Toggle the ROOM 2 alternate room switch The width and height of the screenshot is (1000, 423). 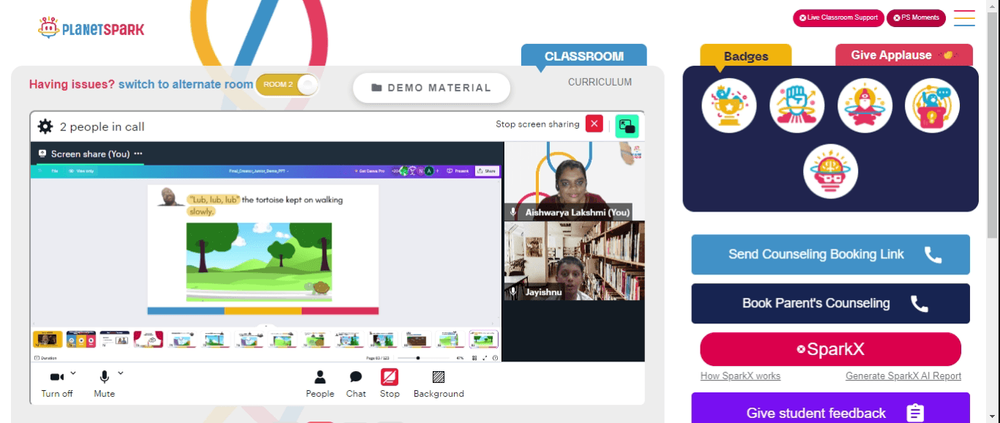click(x=286, y=85)
